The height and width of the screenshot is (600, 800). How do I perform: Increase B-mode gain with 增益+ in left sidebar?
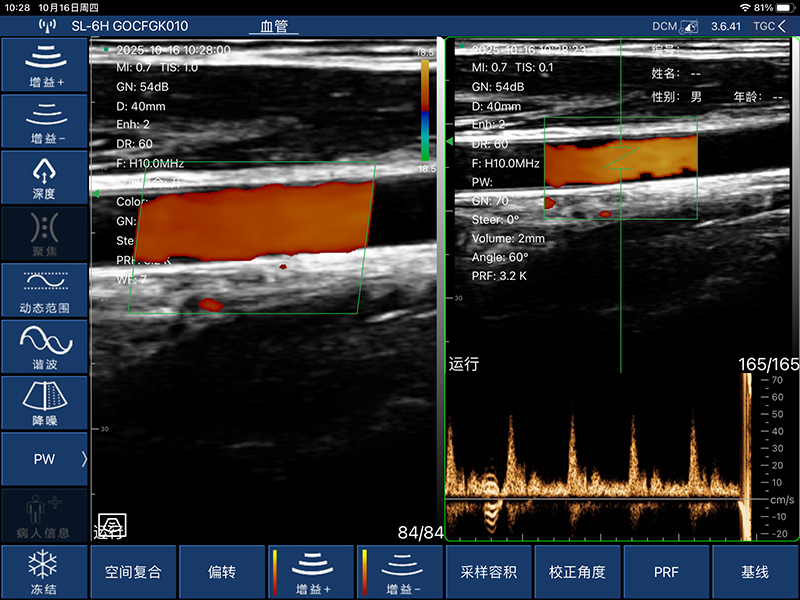[44, 64]
